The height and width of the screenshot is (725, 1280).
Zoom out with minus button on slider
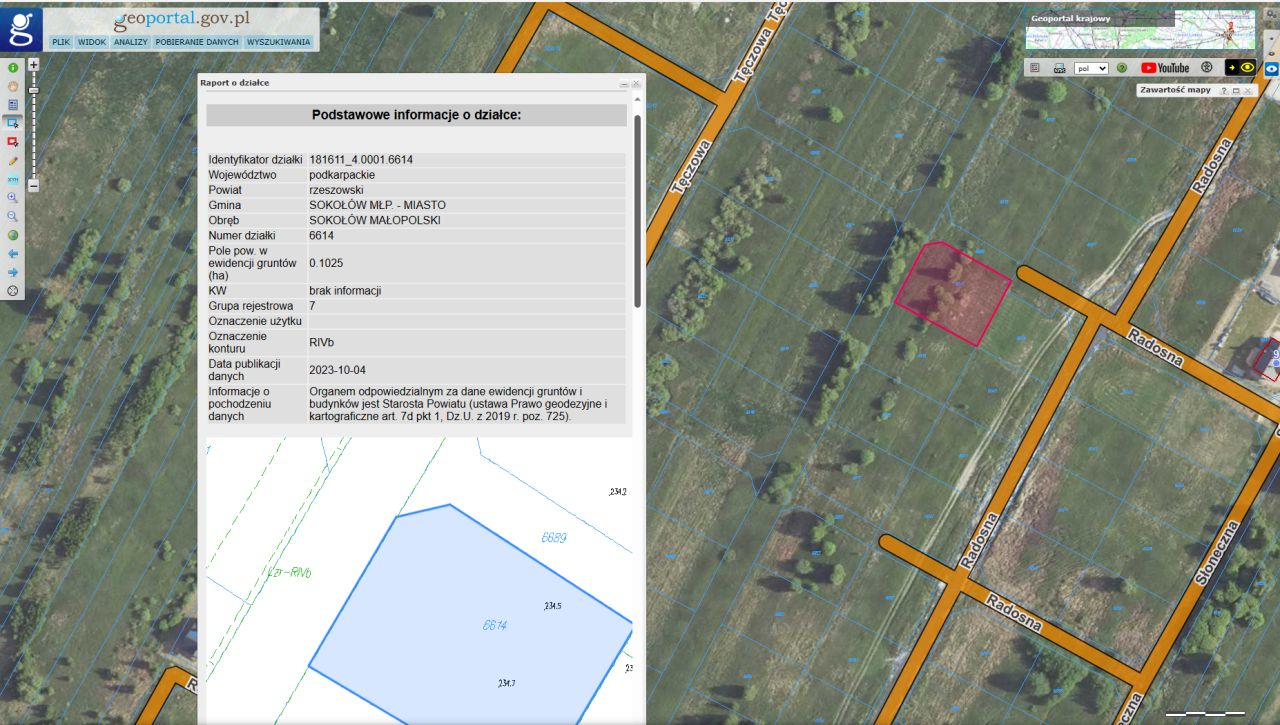[33, 185]
